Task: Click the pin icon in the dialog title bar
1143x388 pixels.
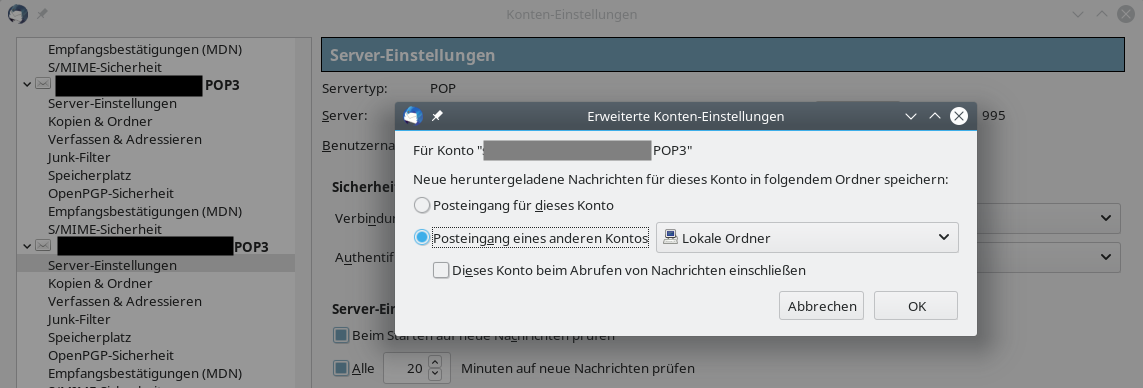Action: point(437,116)
